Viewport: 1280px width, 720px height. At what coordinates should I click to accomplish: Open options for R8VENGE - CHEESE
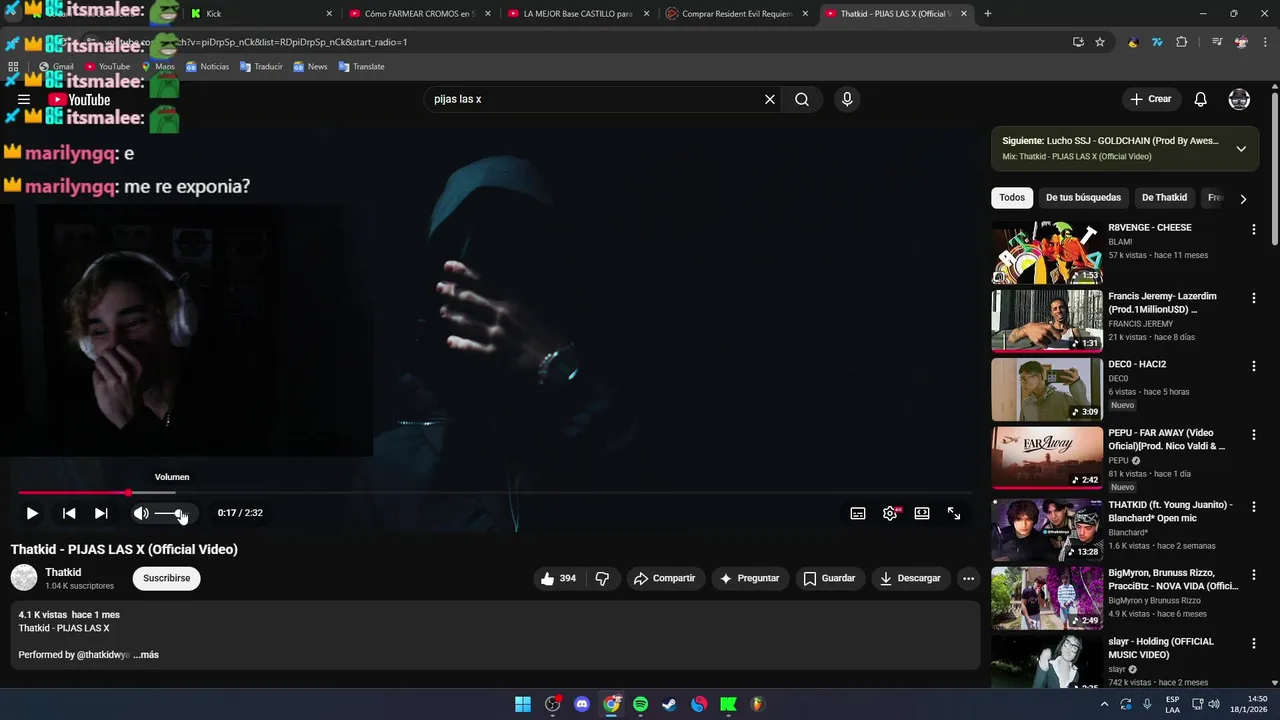(x=1253, y=229)
